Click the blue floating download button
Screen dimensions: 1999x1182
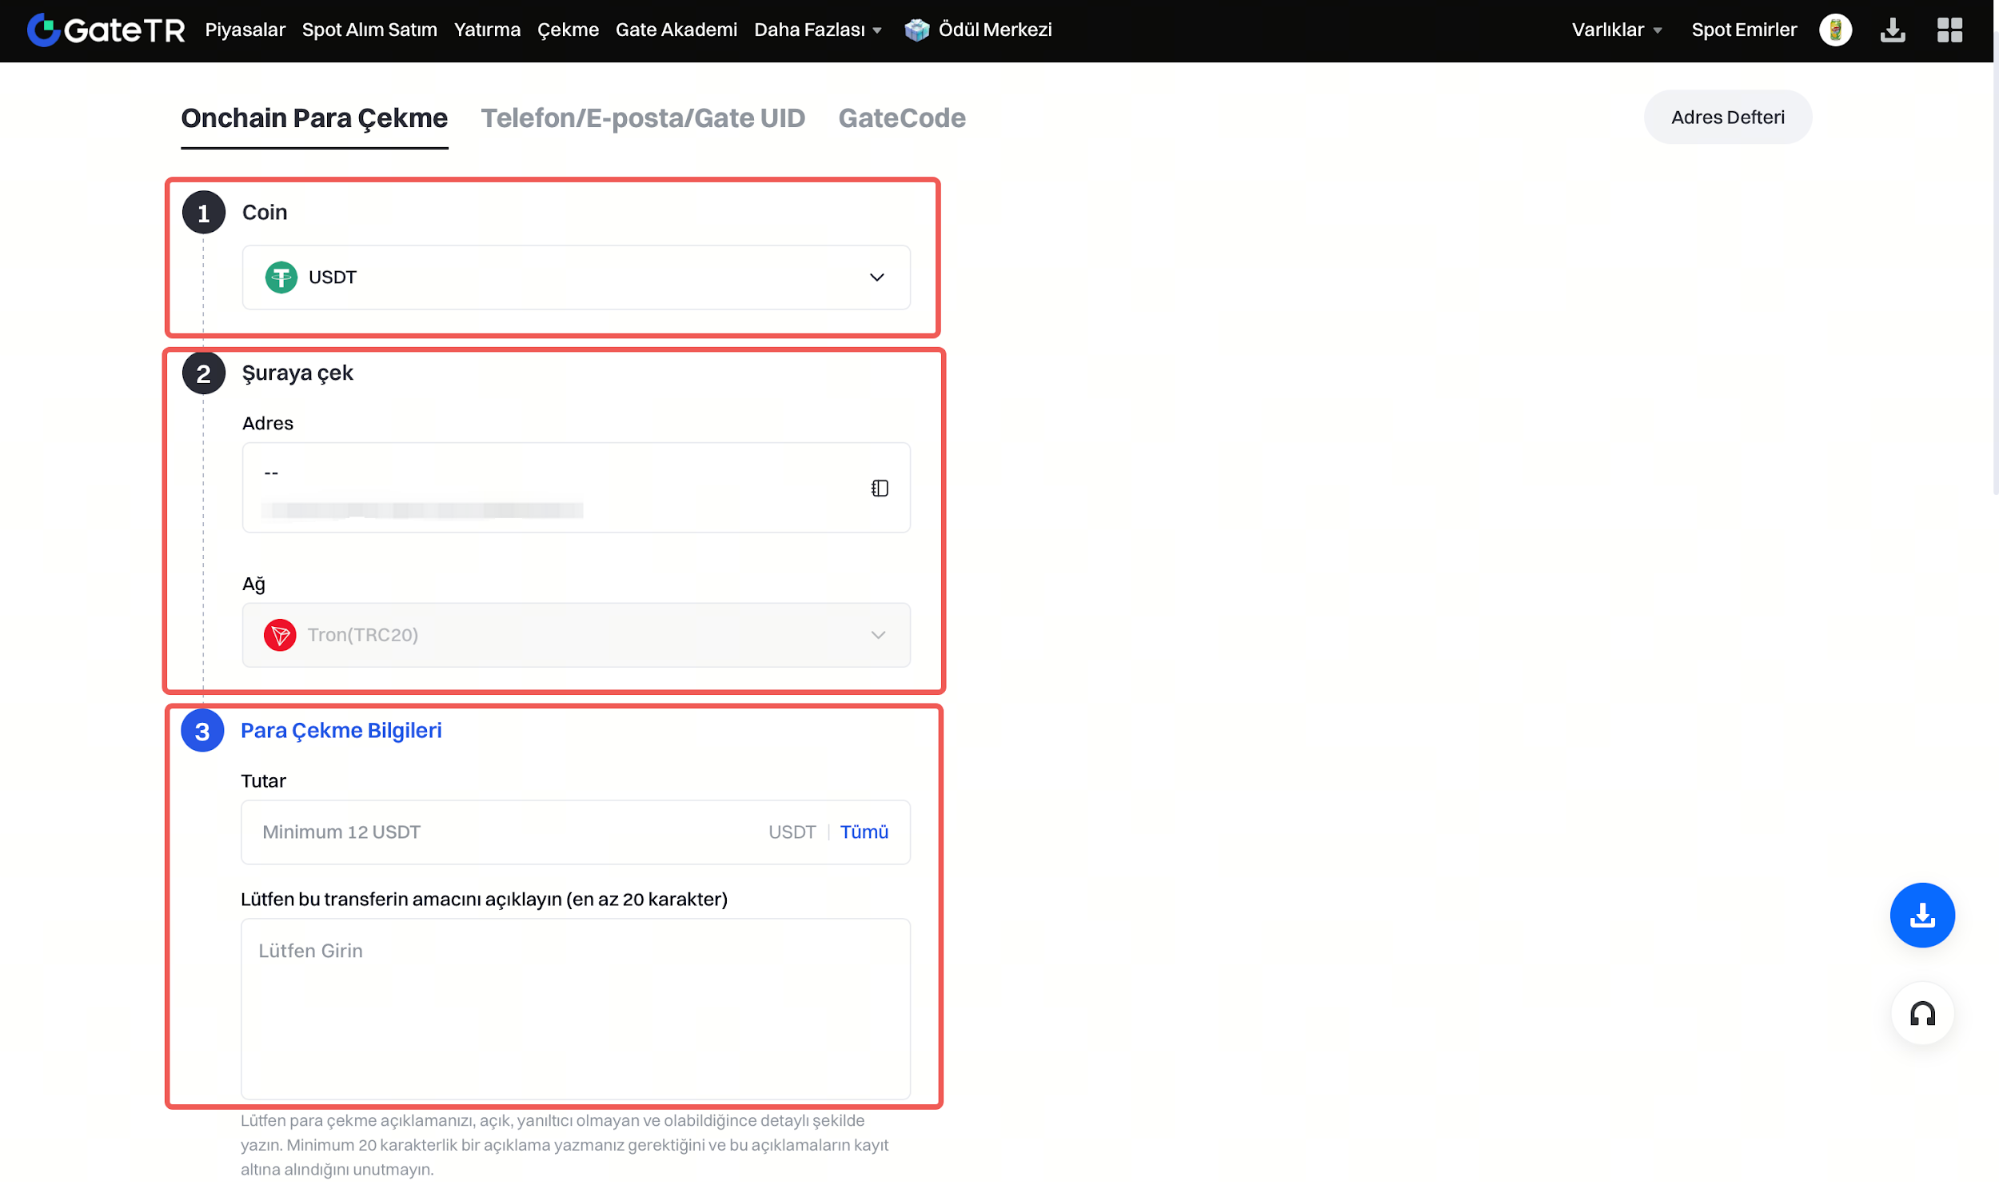point(1921,915)
